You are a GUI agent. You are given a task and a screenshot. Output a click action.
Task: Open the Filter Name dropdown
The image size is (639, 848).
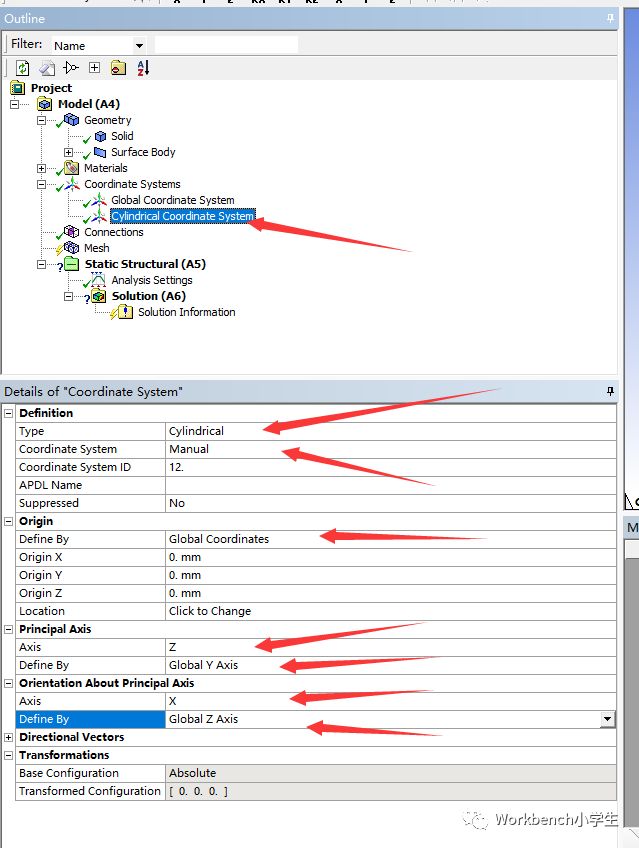point(139,45)
